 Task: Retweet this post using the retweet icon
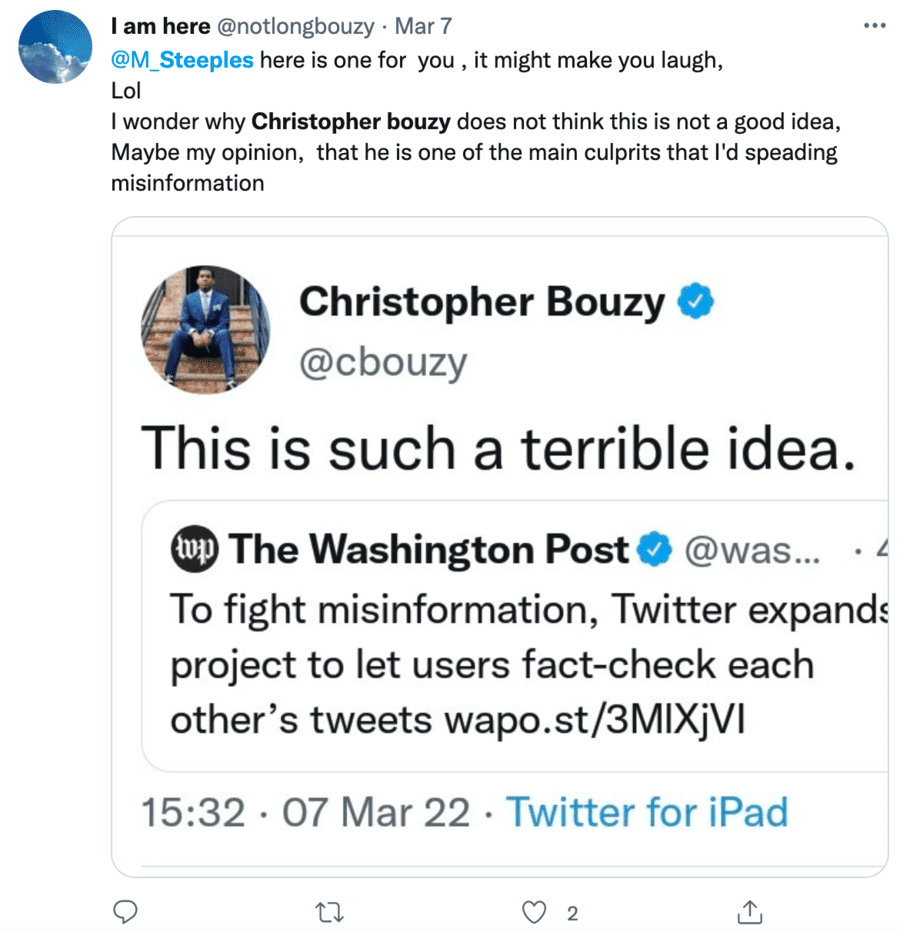(328, 911)
